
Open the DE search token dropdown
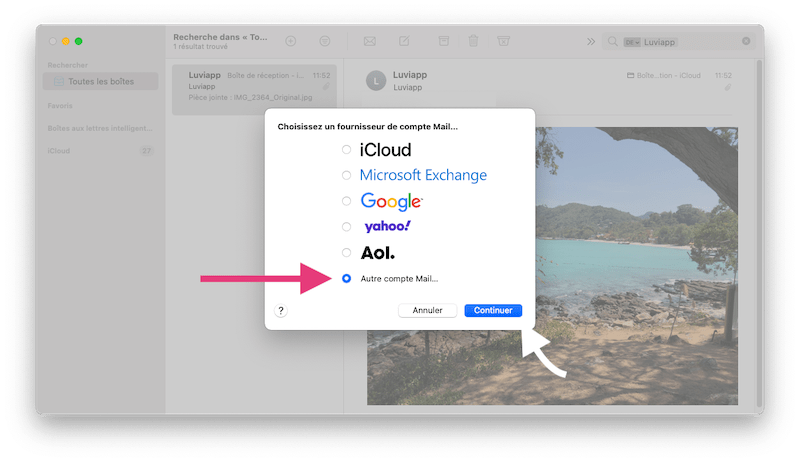(x=632, y=42)
